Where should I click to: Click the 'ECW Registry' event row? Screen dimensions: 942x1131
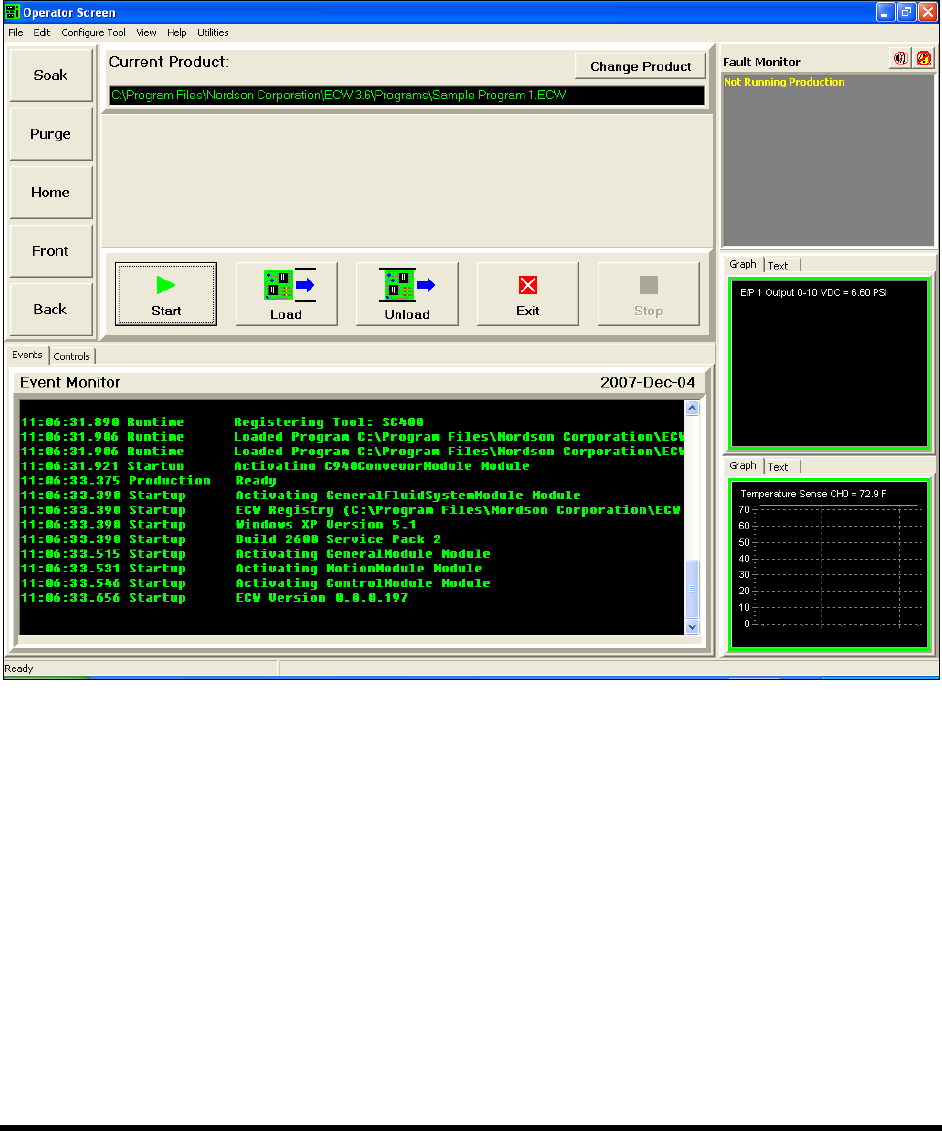coord(352,510)
